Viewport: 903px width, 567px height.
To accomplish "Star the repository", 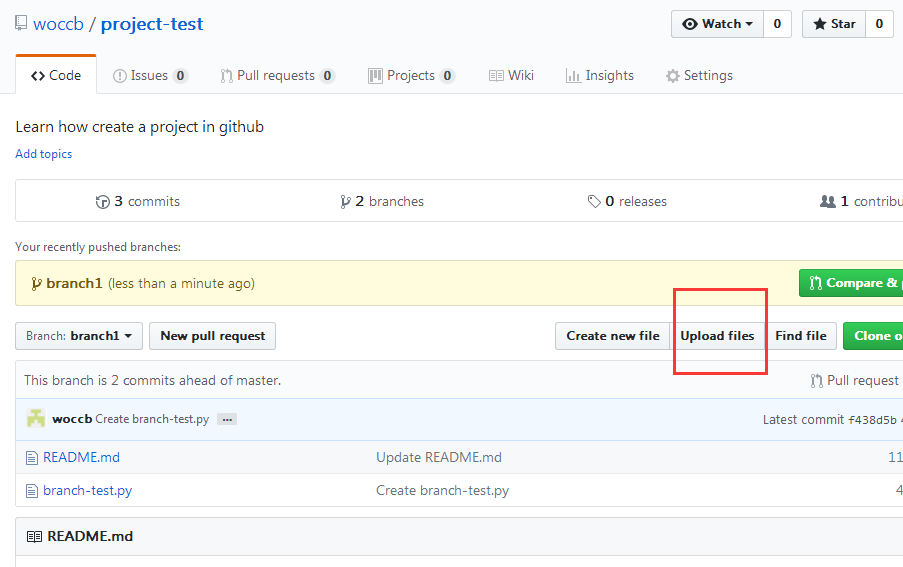I will pyautogui.click(x=834, y=24).
